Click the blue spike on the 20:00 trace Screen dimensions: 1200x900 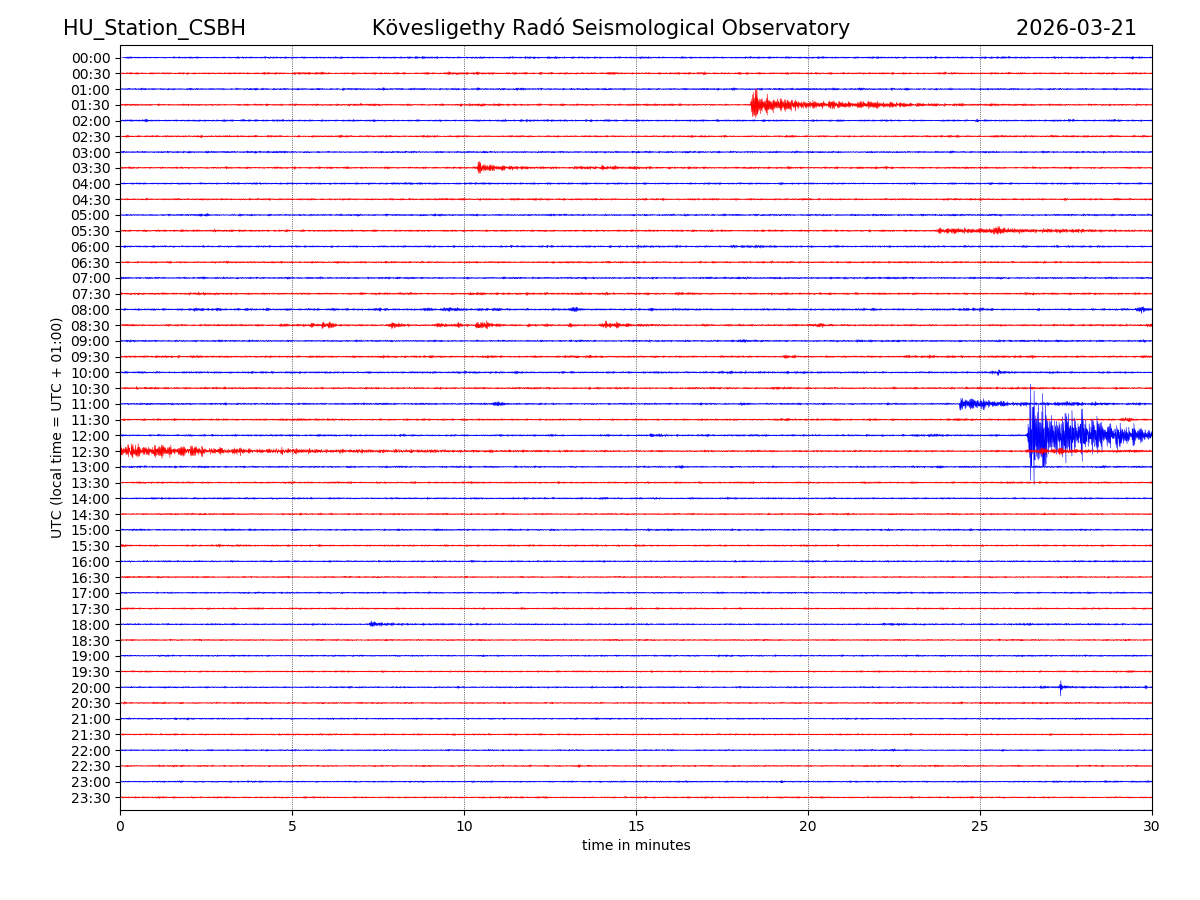(1060, 687)
